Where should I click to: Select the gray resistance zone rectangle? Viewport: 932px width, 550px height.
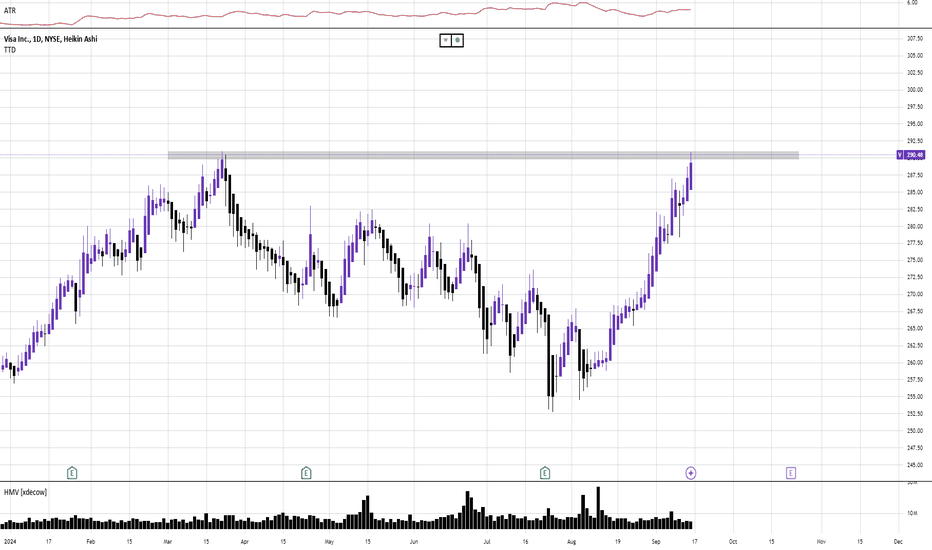tap(483, 155)
